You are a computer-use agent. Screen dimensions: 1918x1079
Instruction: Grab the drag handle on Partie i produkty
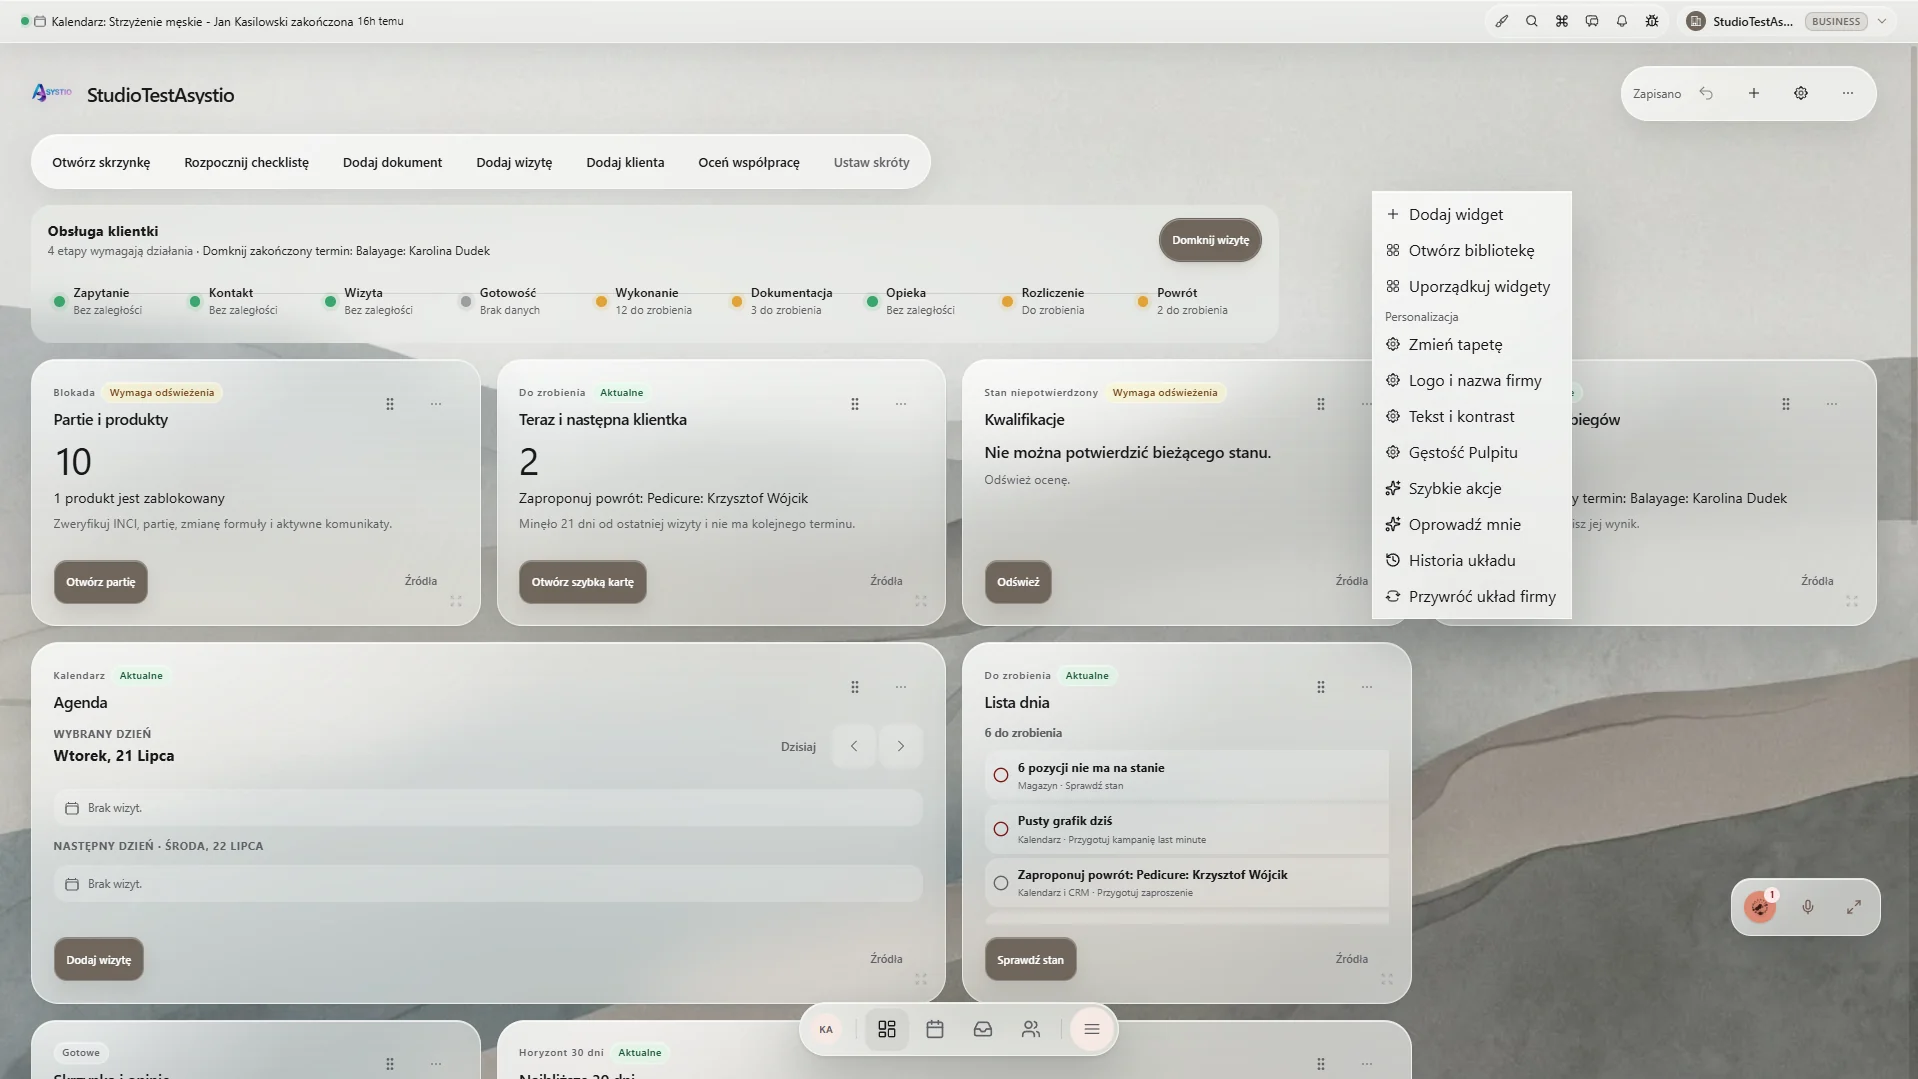389,404
